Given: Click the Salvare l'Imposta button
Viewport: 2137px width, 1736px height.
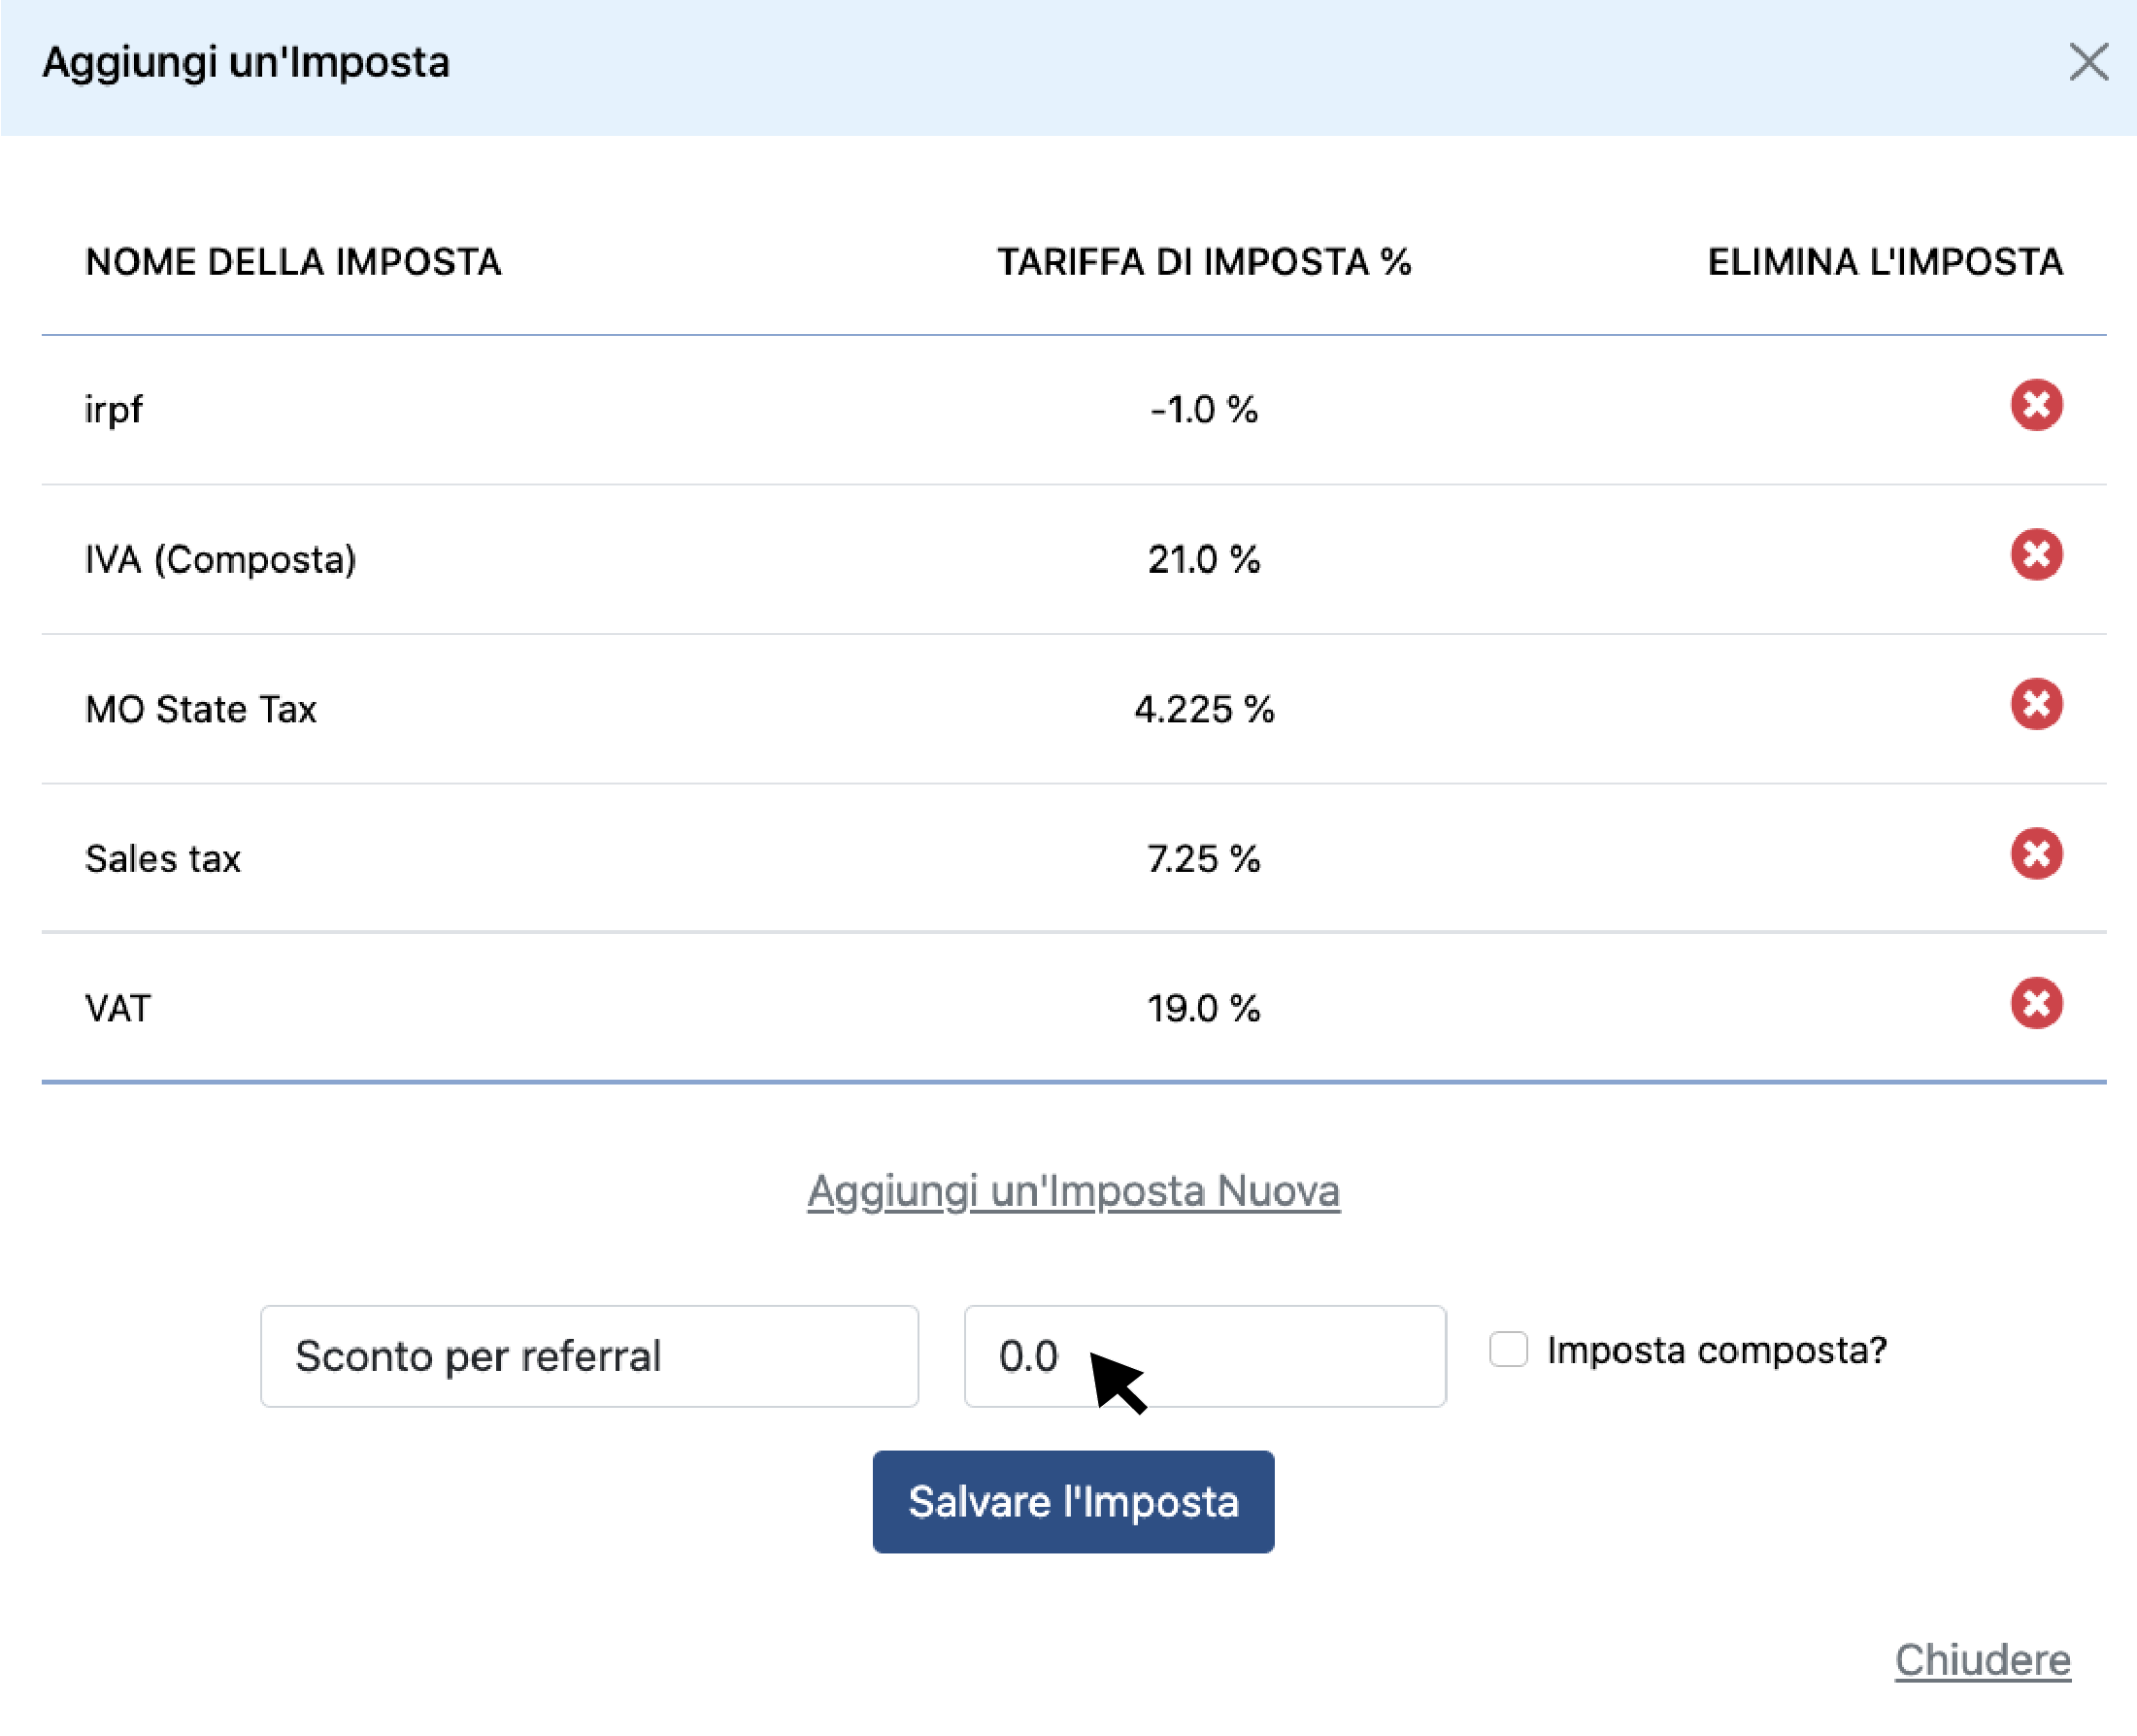Looking at the screenshot, I should [x=1073, y=1502].
